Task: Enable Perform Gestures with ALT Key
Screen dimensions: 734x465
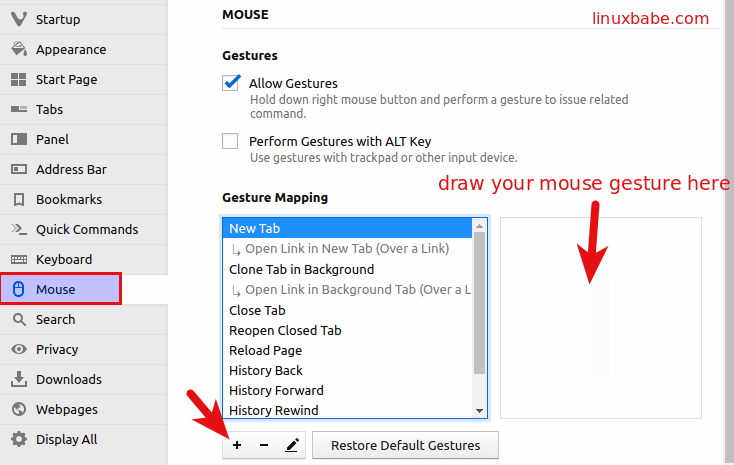Action: click(231, 141)
